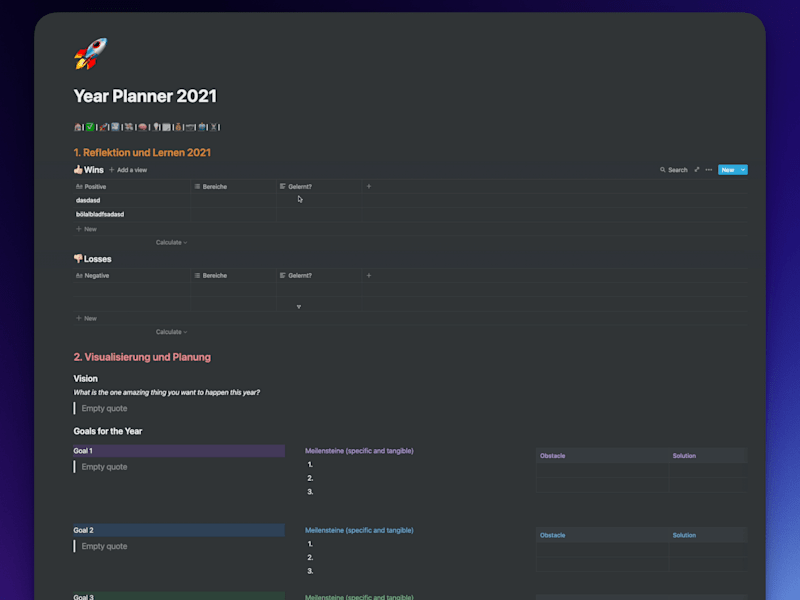Open the money bag emoji link
The height and width of the screenshot is (600, 800).
178,127
